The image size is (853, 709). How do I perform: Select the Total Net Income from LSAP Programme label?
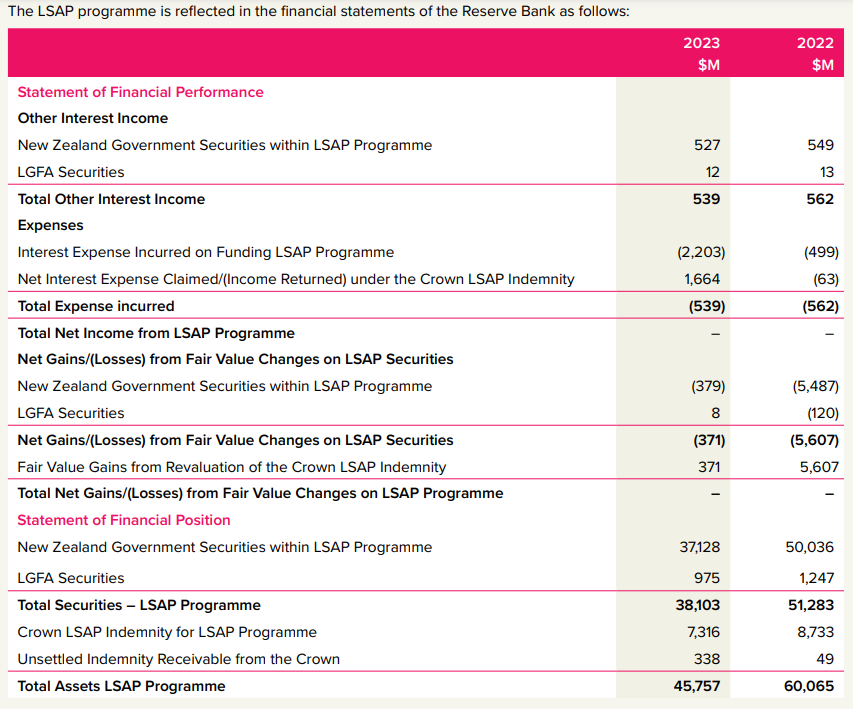(156, 333)
